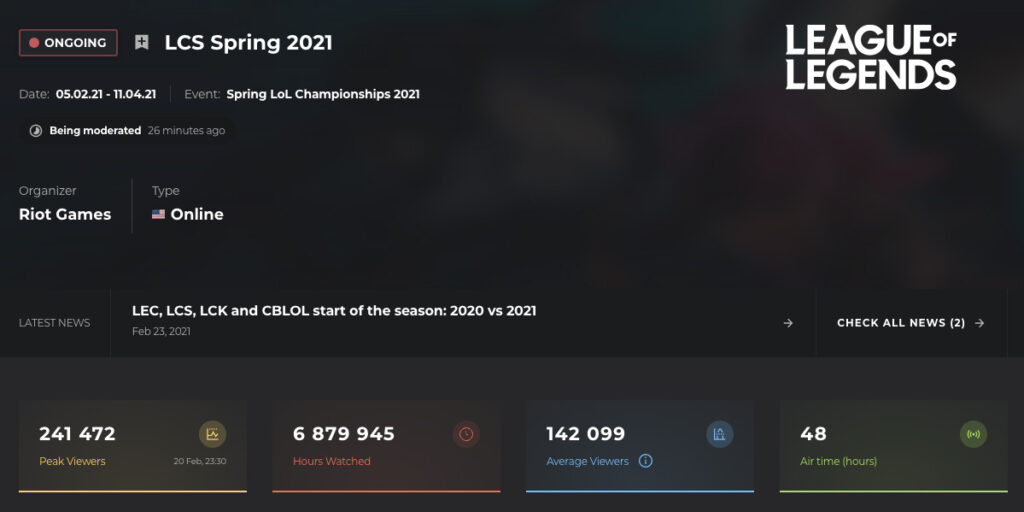
Task: Select the Hours Watched stat card
Action: tap(387, 446)
